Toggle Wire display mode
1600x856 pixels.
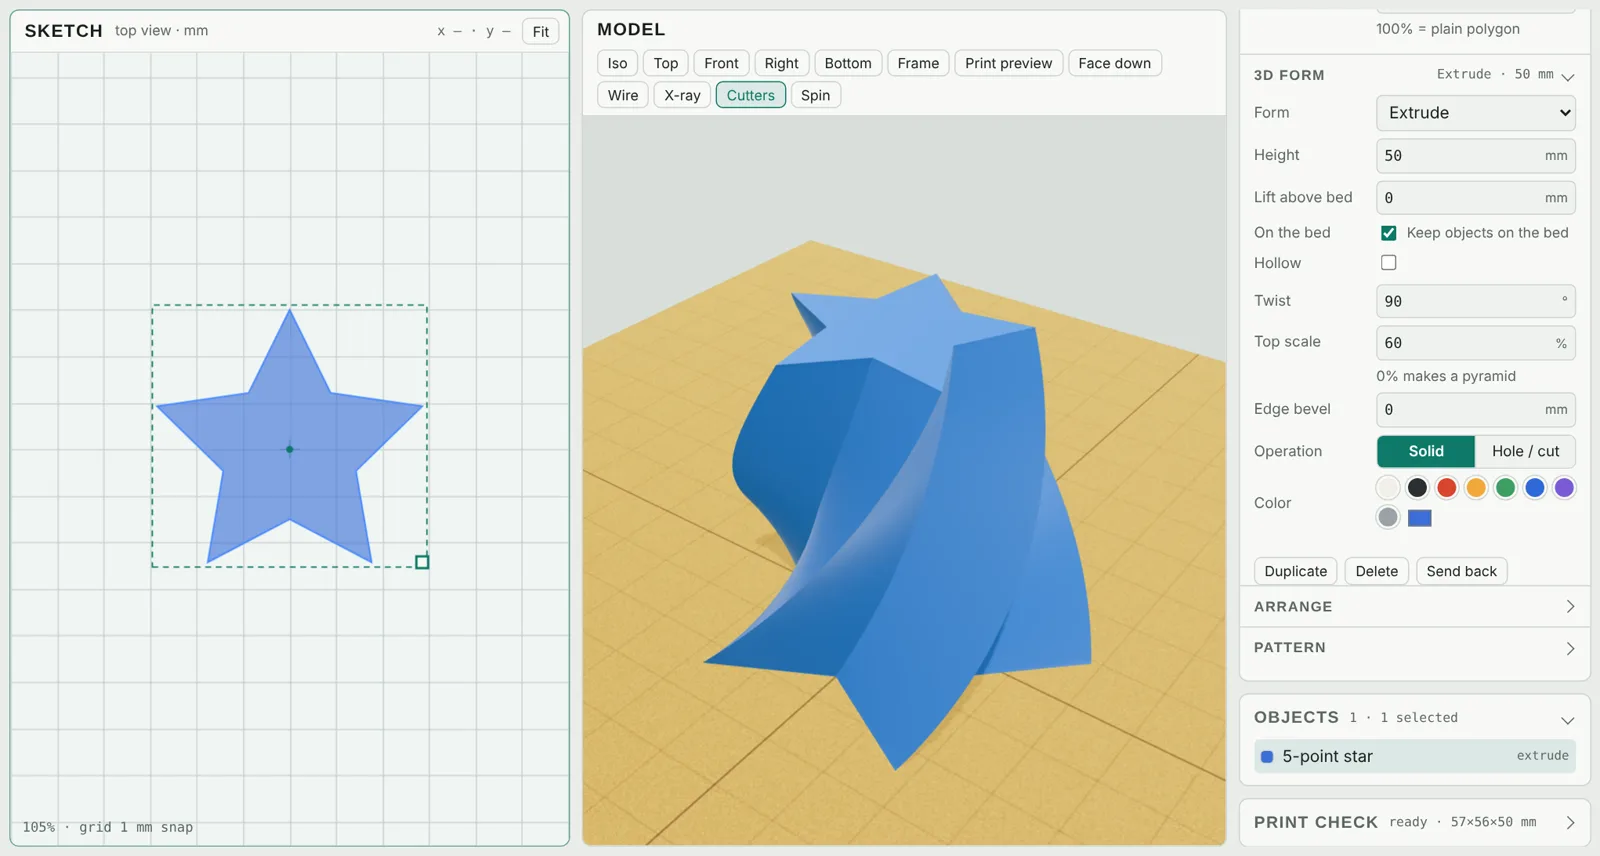coord(623,95)
